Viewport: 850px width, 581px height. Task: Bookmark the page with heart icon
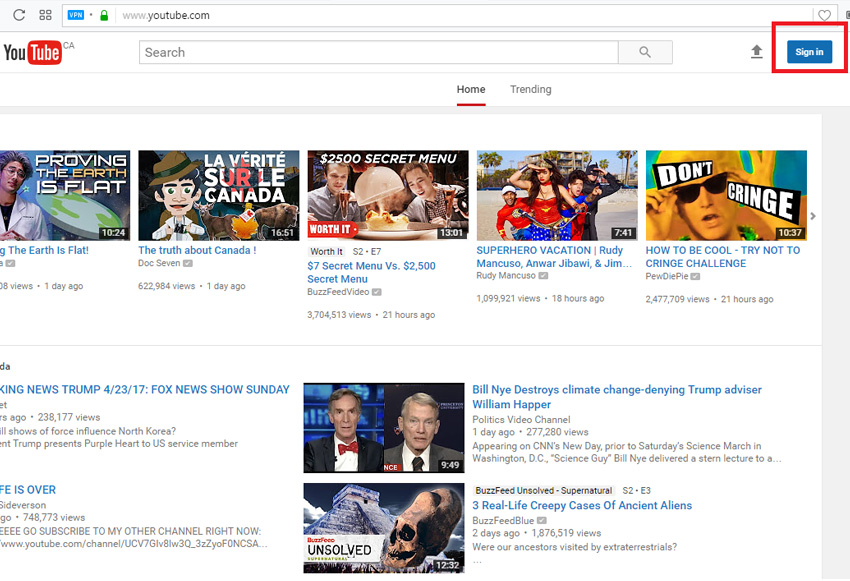(x=825, y=16)
